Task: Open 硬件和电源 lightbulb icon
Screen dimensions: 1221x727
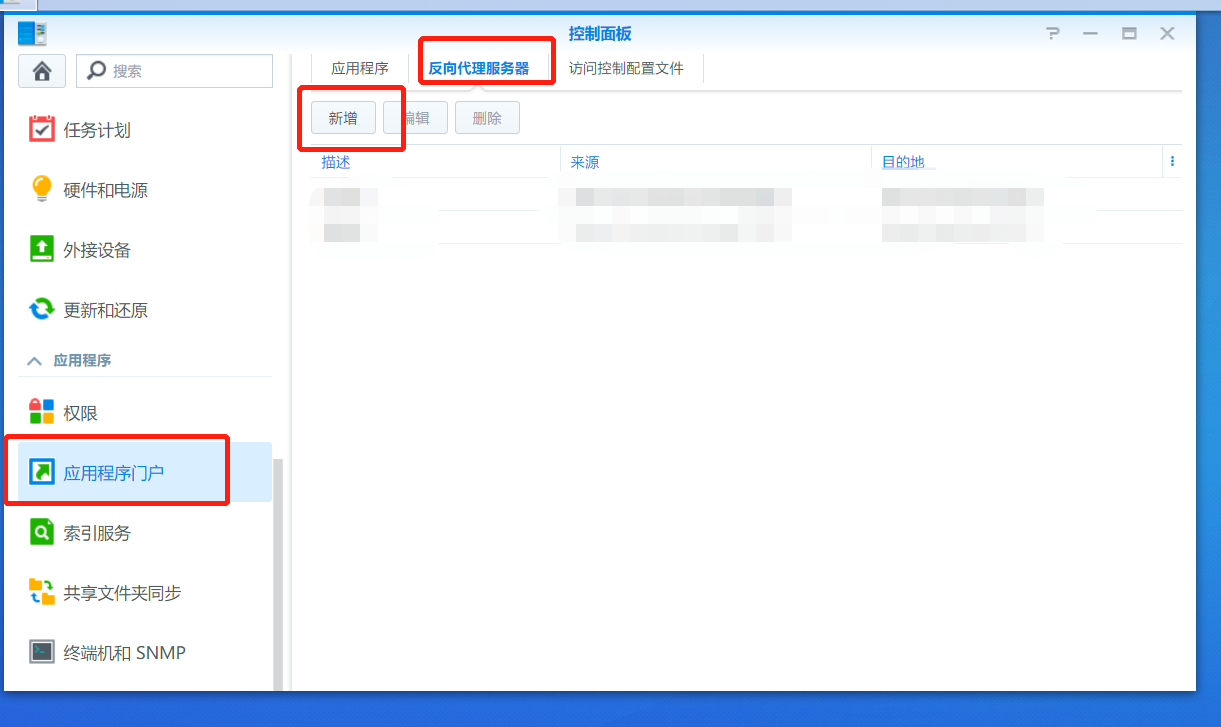Action: (42, 190)
